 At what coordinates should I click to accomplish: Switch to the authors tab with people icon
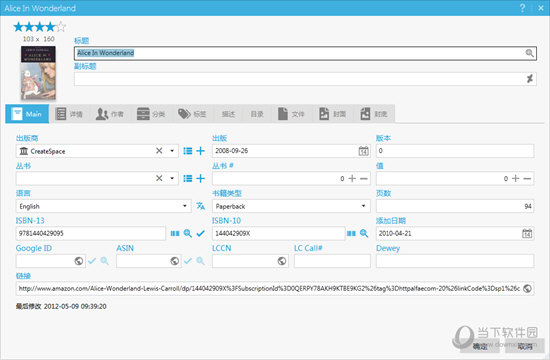point(110,114)
